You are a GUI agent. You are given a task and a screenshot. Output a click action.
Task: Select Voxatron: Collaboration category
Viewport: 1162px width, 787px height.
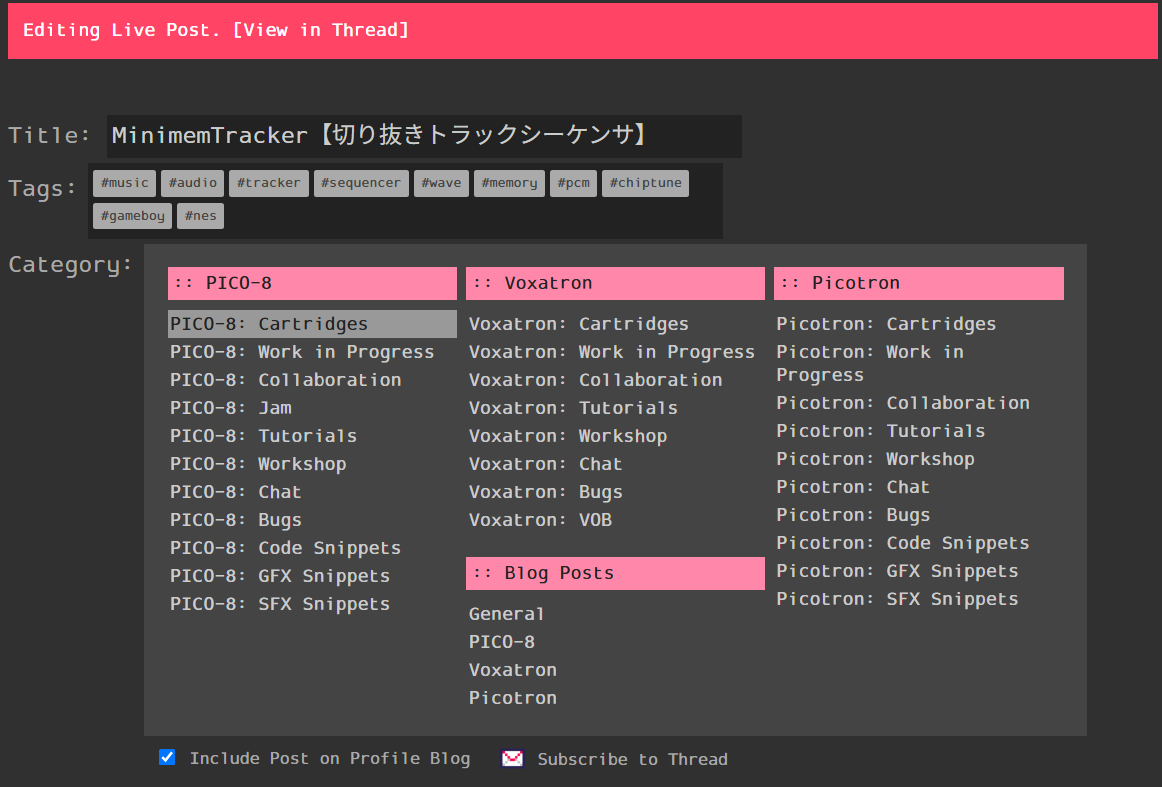point(595,380)
